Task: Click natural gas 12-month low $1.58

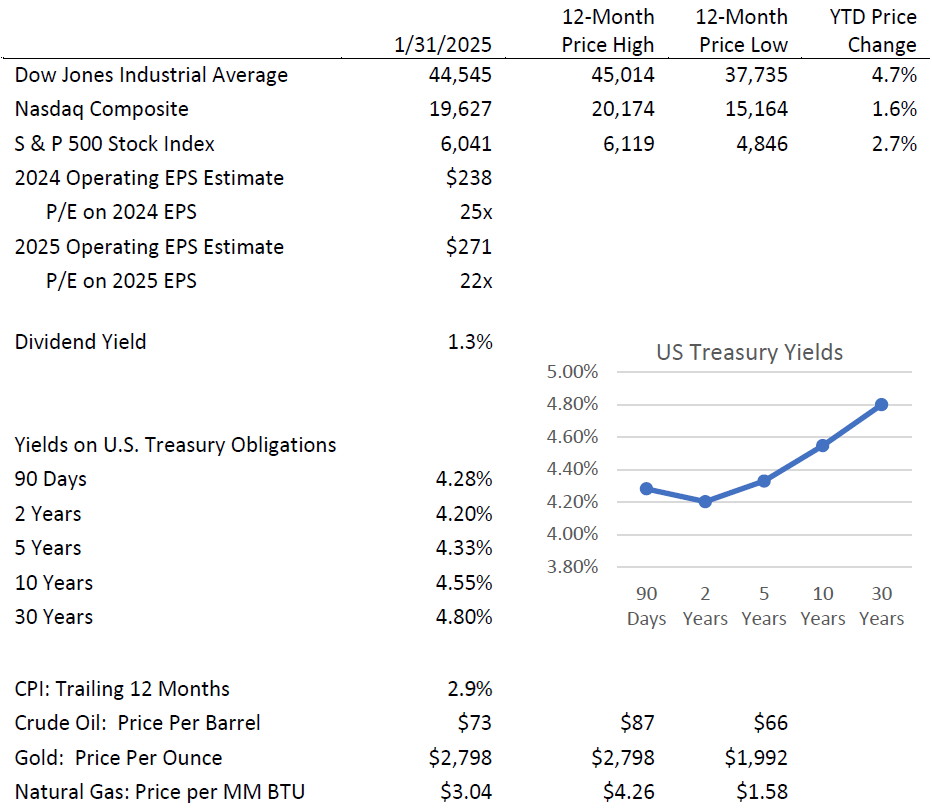Action: (x=762, y=792)
